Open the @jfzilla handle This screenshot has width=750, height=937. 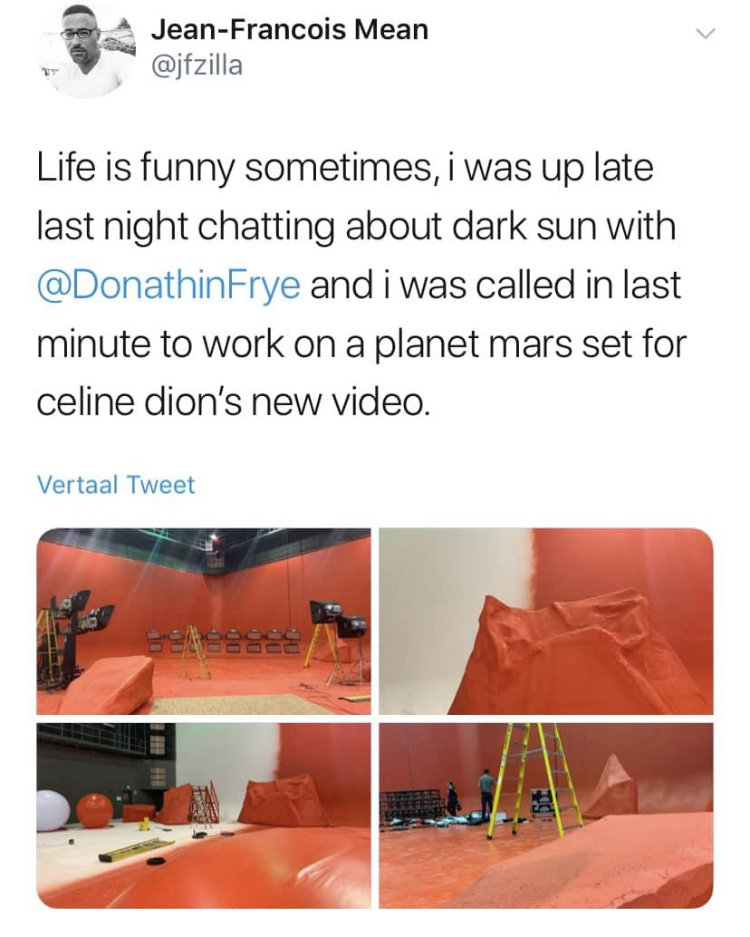pyautogui.click(x=198, y=65)
